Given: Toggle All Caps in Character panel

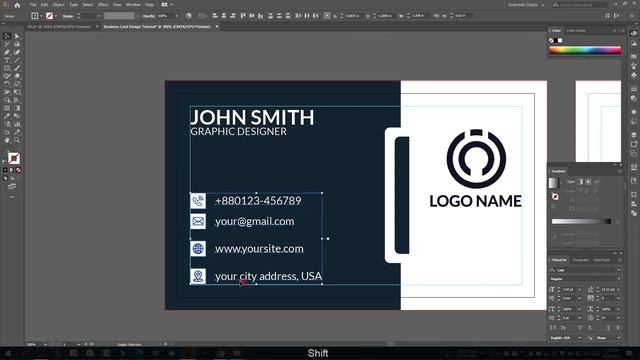Looking at the screenshot, I should coord(553,328).
